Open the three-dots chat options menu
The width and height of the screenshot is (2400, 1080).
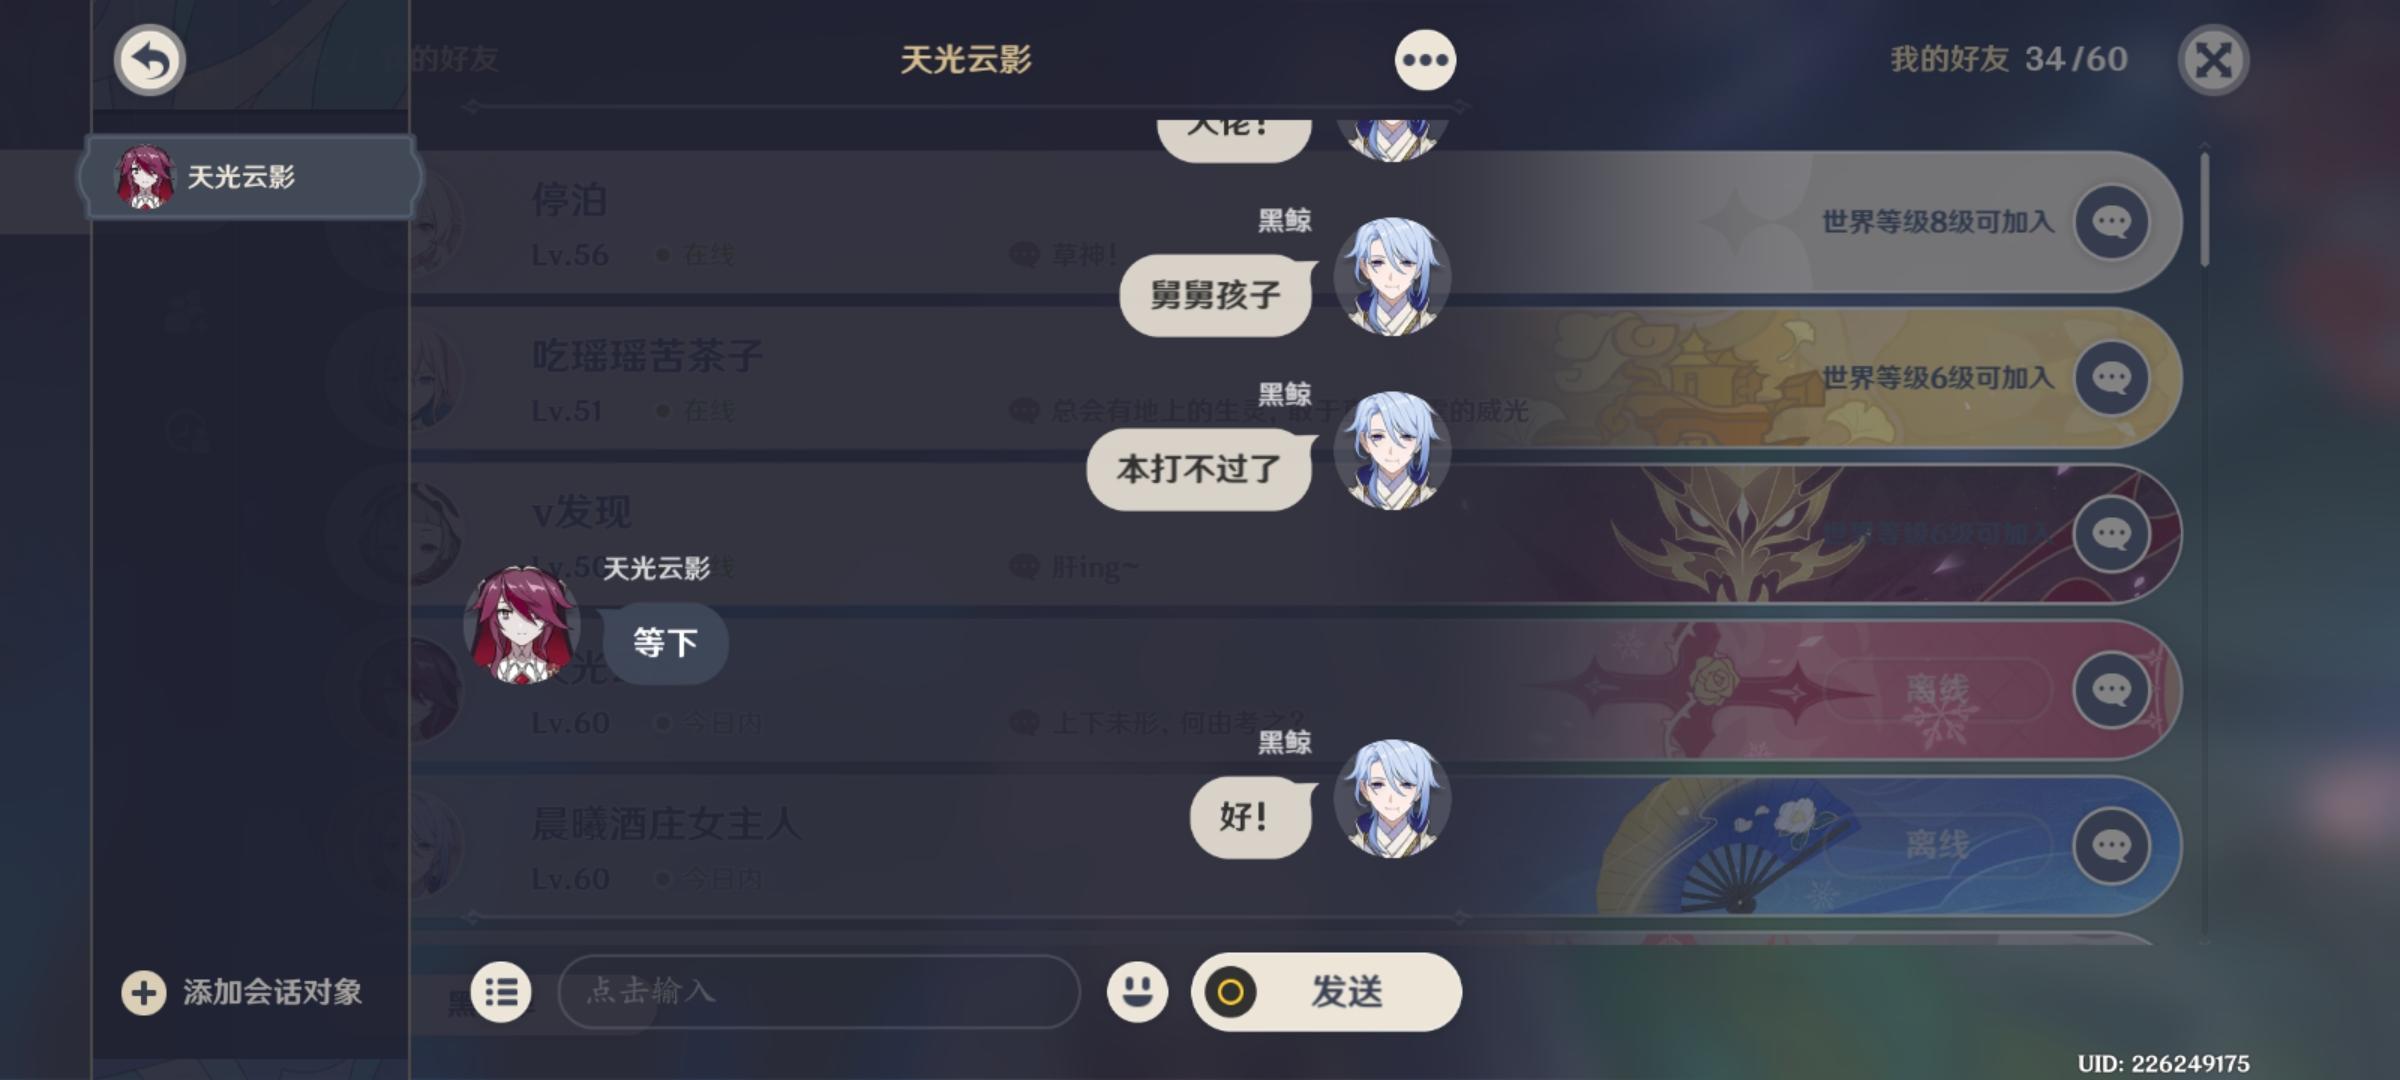coord(1425,60)
